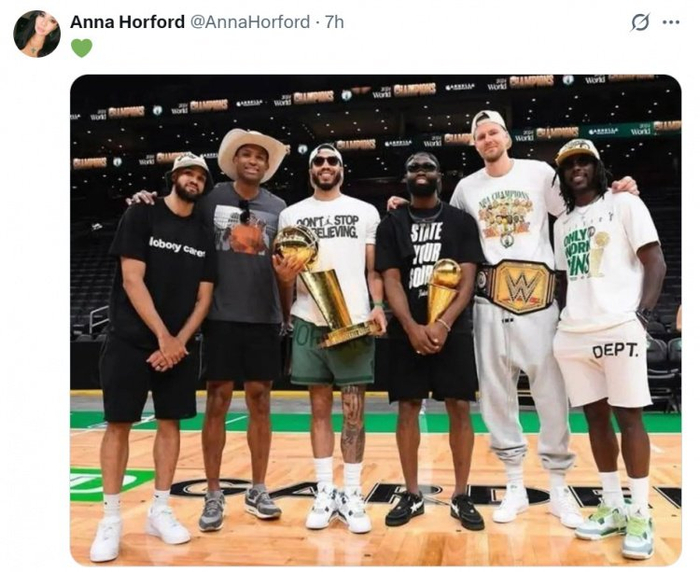Open the attached team photo
The height and width of the screenshot is (572, 700).
(375, 320)
